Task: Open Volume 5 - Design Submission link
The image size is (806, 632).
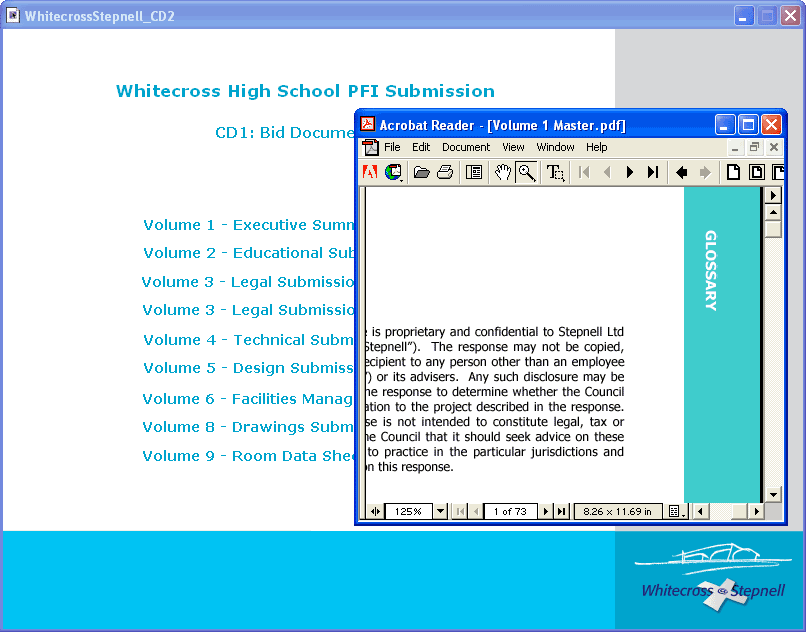Action: [x=249, y=368]
